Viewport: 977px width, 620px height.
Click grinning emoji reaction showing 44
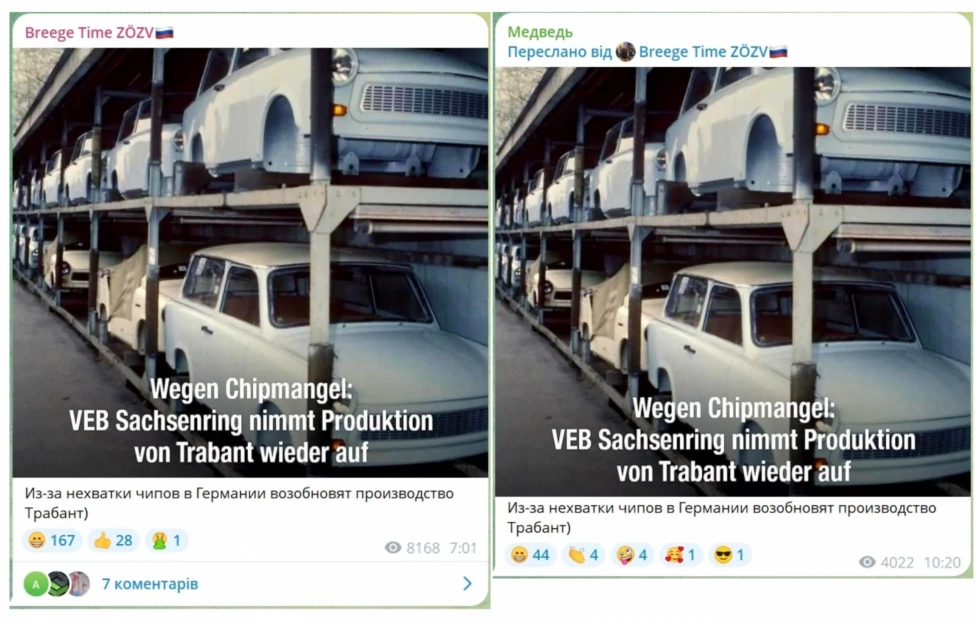tap(530, 555)
